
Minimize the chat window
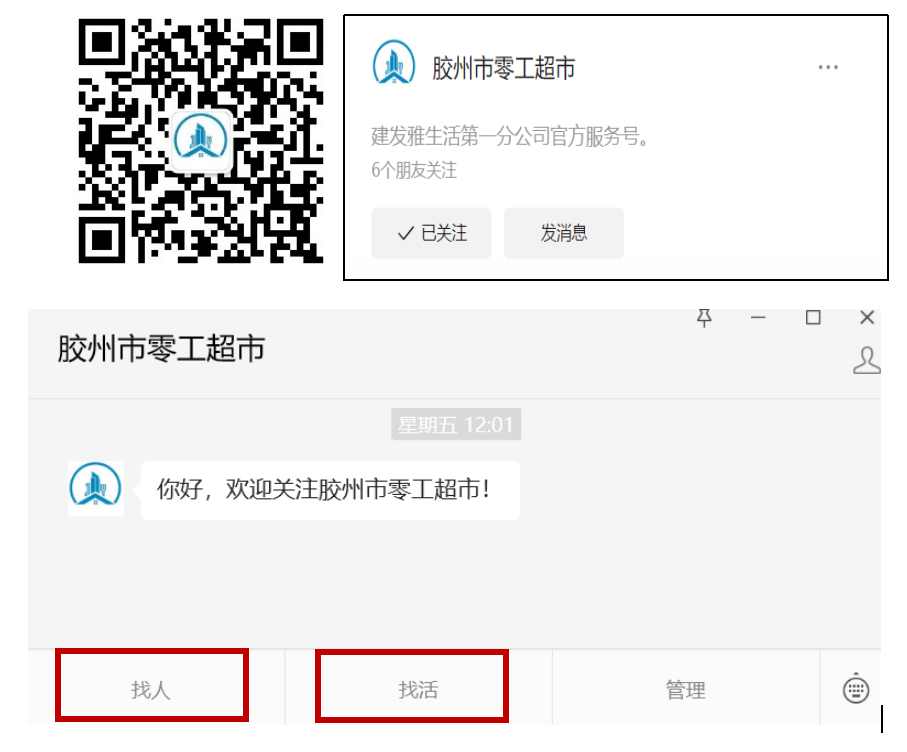758,318
